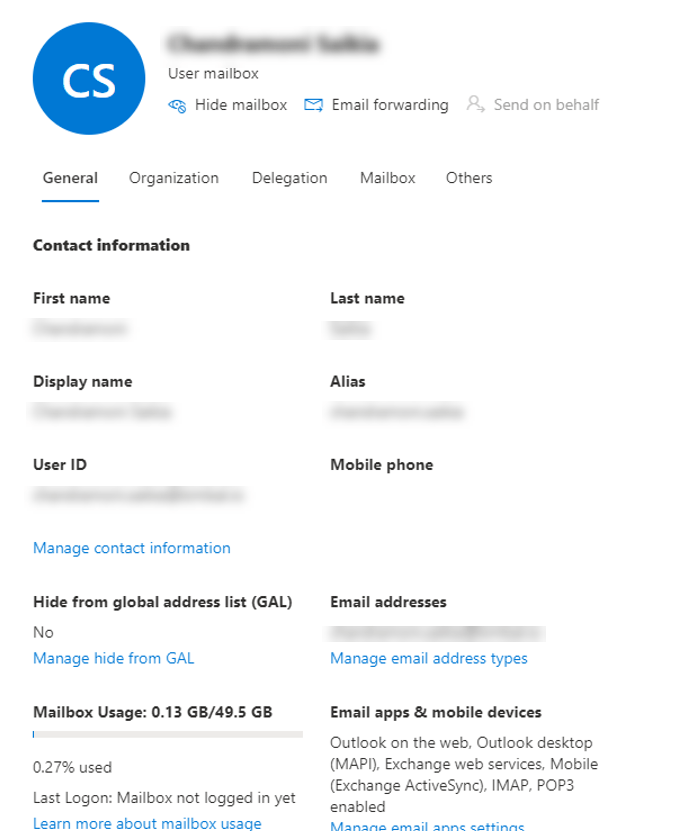Click the Manage contact information link
This screenshot has height=831, width=681.
[x=132, y=548]
